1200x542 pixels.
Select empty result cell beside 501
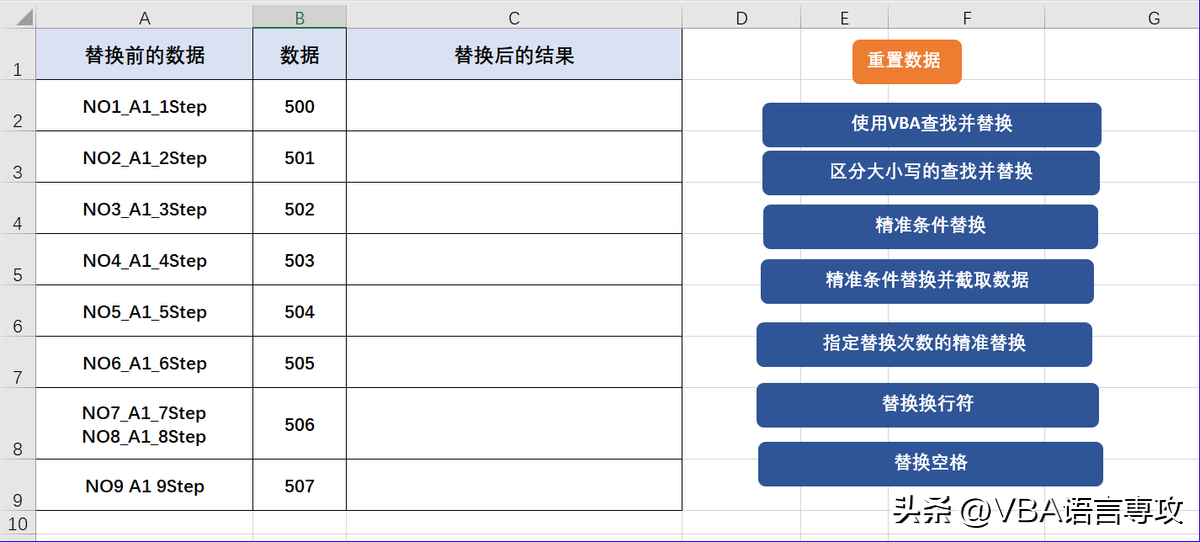click(x=514, y=157)
